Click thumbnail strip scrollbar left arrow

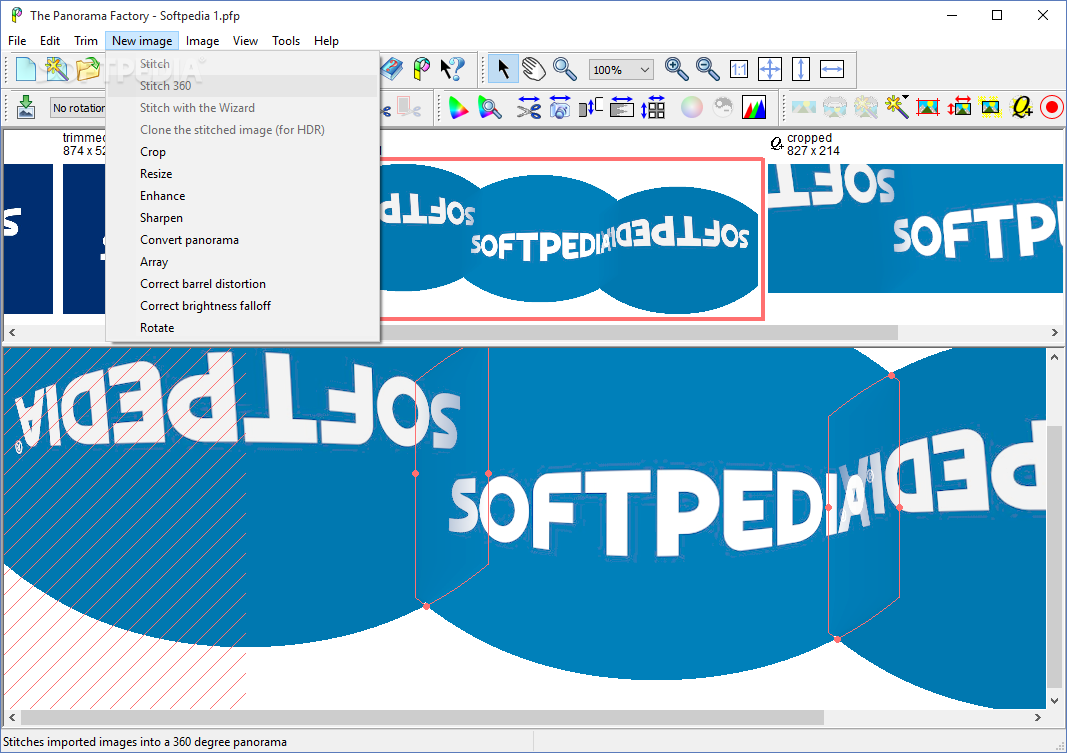(12, 333)
